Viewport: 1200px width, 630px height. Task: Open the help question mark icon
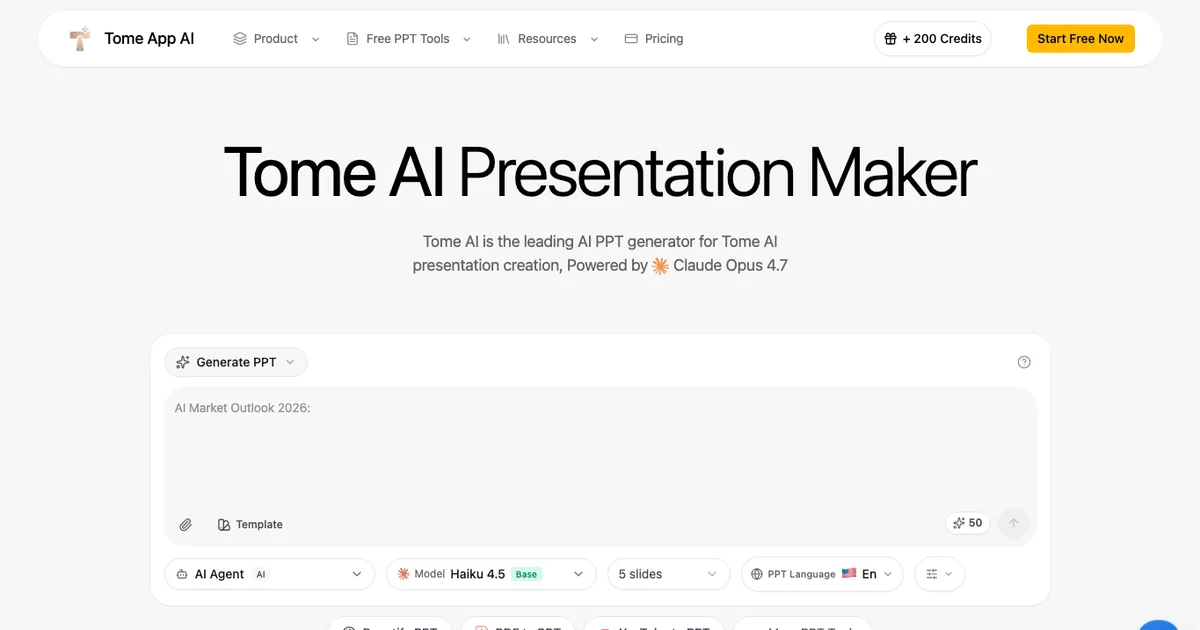coord(1024,362)
